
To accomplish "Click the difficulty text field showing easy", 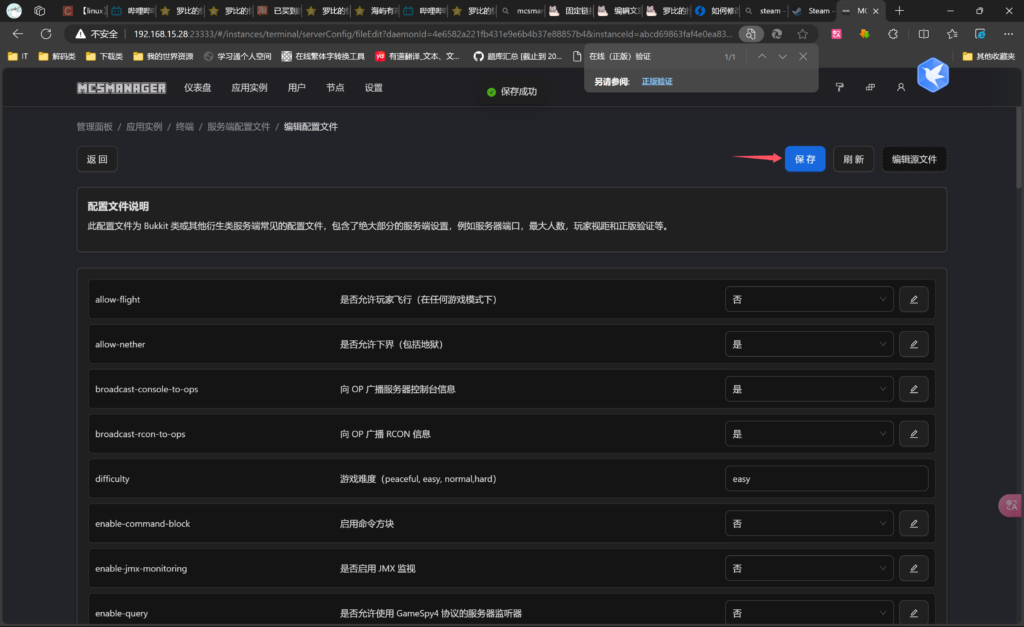I will tap(826, 479).
